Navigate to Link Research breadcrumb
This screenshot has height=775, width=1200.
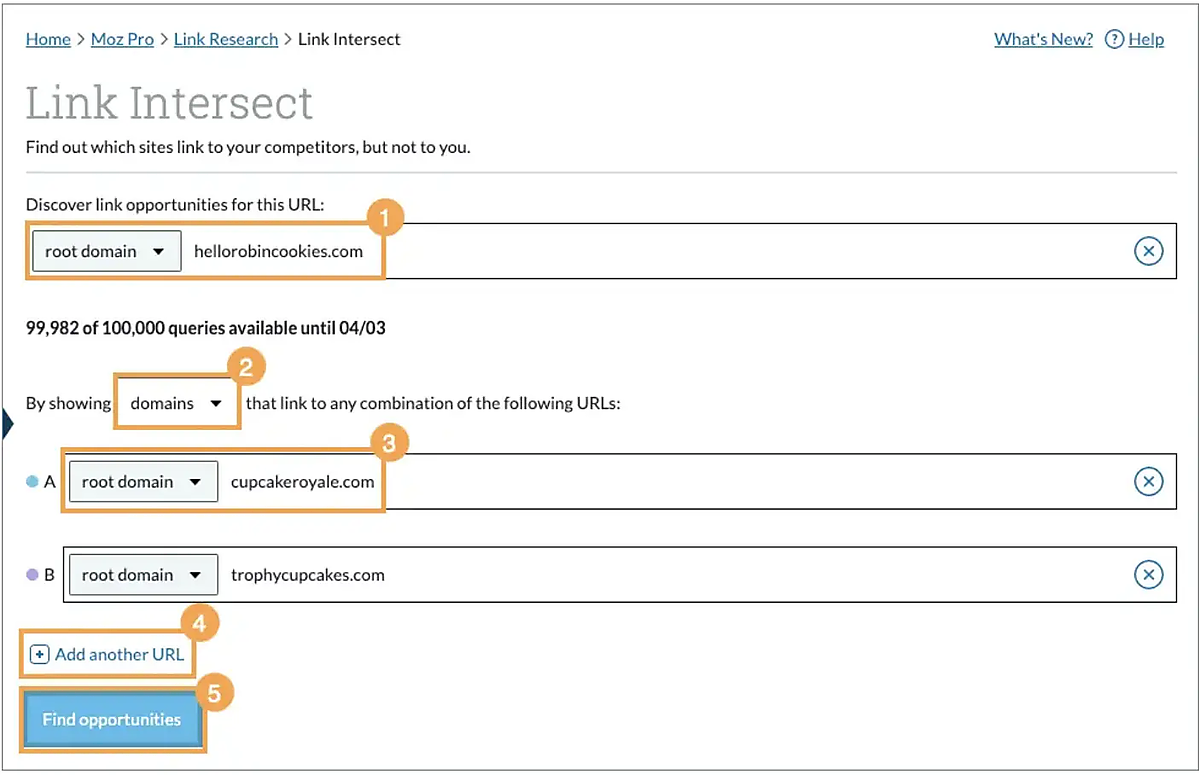point(226,39)
